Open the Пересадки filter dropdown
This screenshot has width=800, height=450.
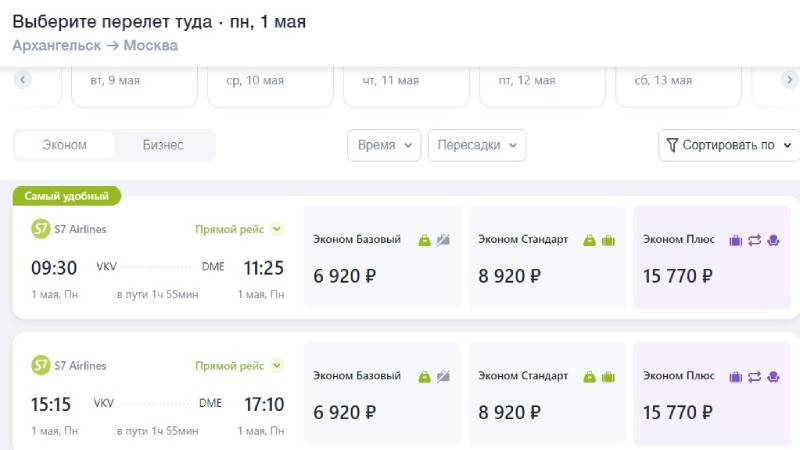476,145
